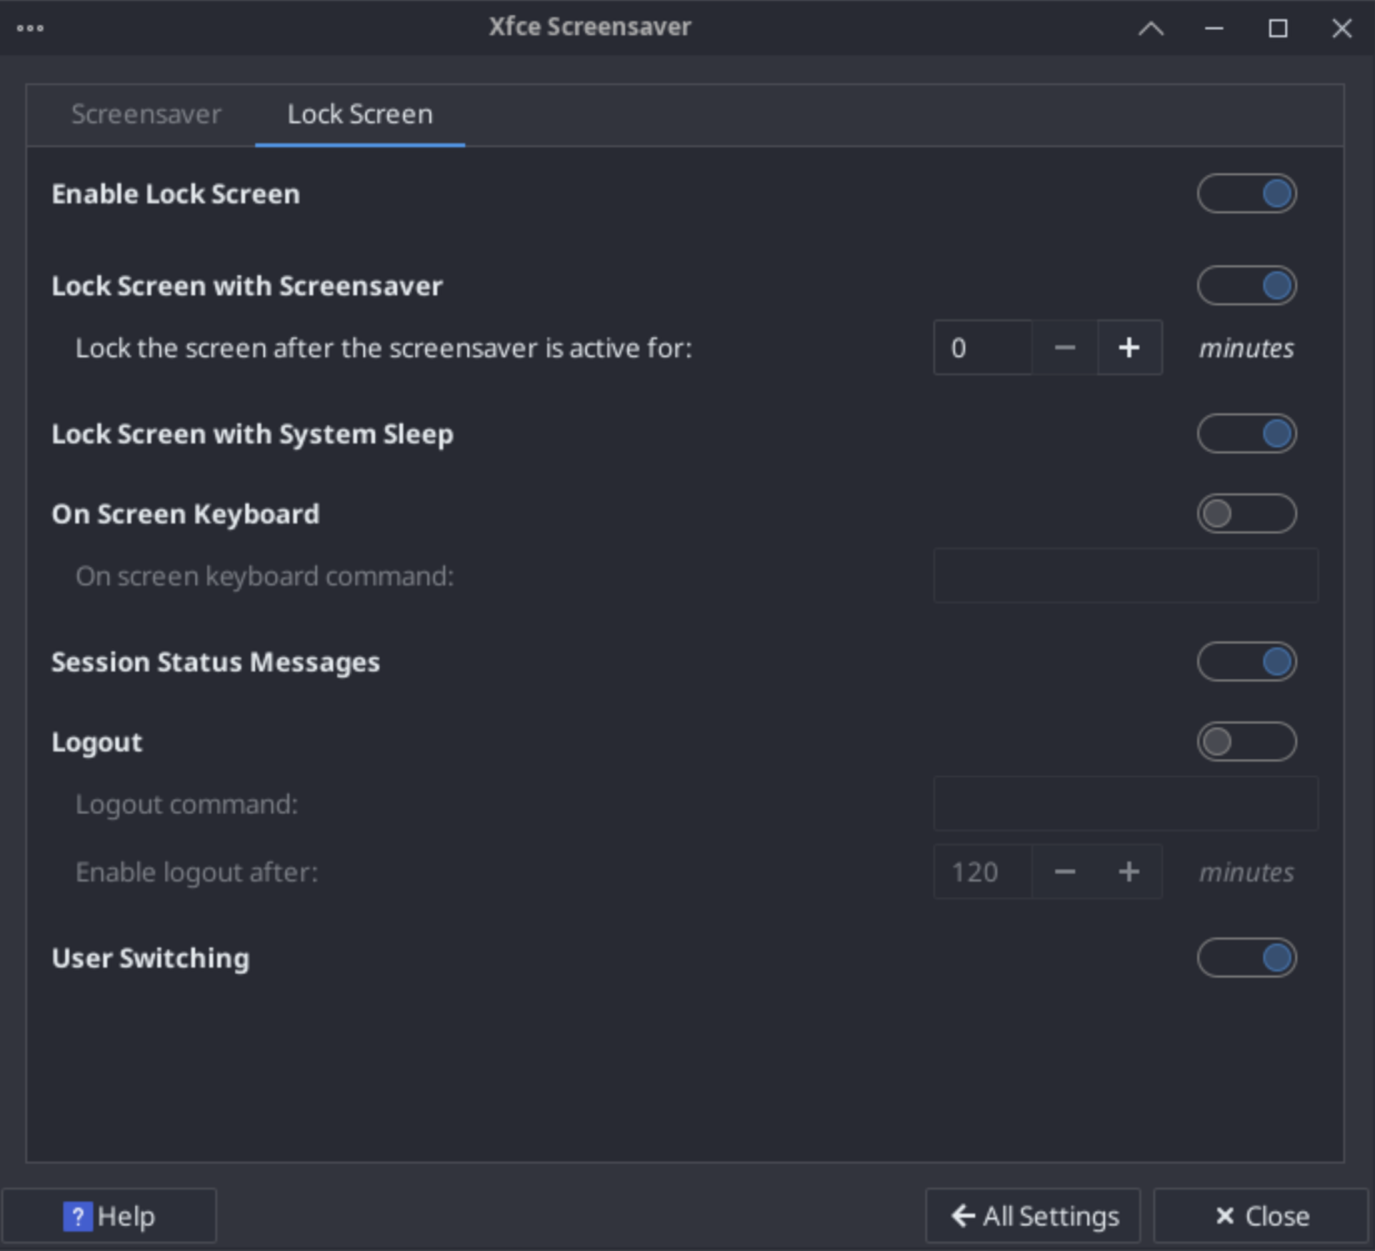Viewport: 1375px width, 1251px height.
Task: Select the Lock Screen tab
Action: (360, 115)
